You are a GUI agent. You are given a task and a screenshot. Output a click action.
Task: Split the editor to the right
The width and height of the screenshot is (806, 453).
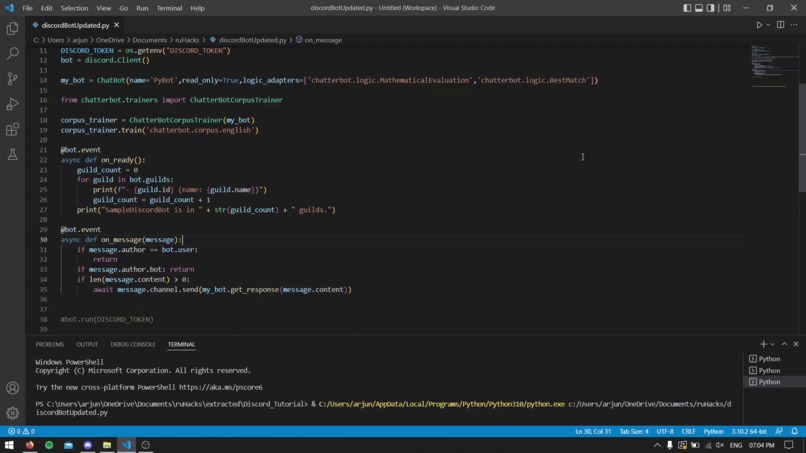coord(780,25)
